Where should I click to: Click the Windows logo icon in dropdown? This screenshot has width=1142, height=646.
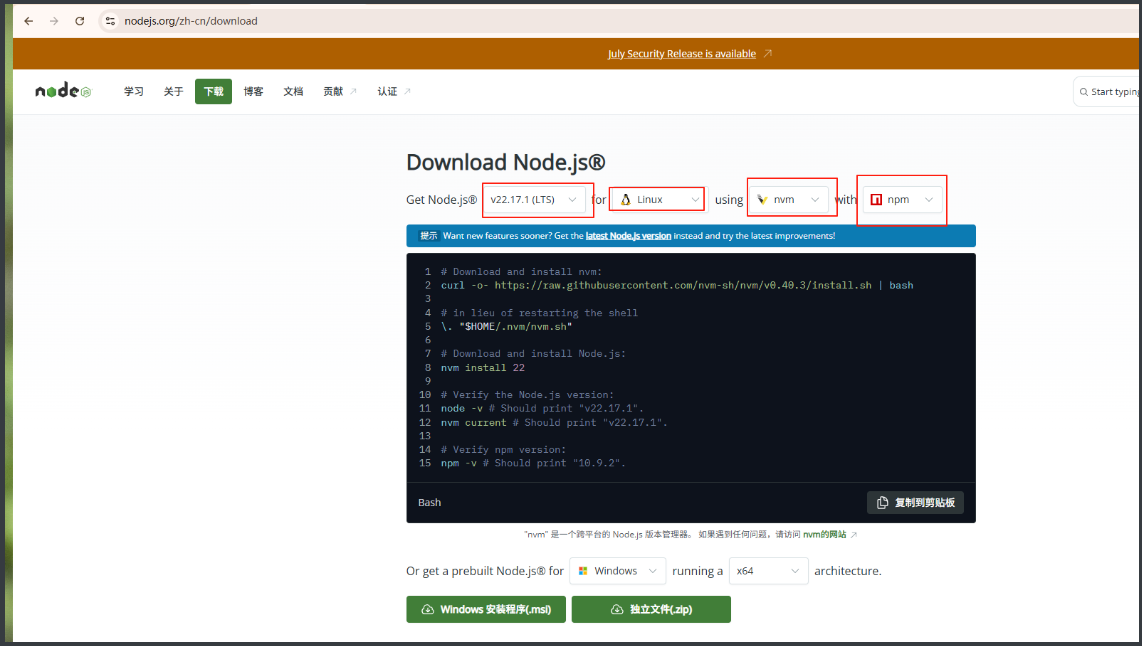(583, 571)
